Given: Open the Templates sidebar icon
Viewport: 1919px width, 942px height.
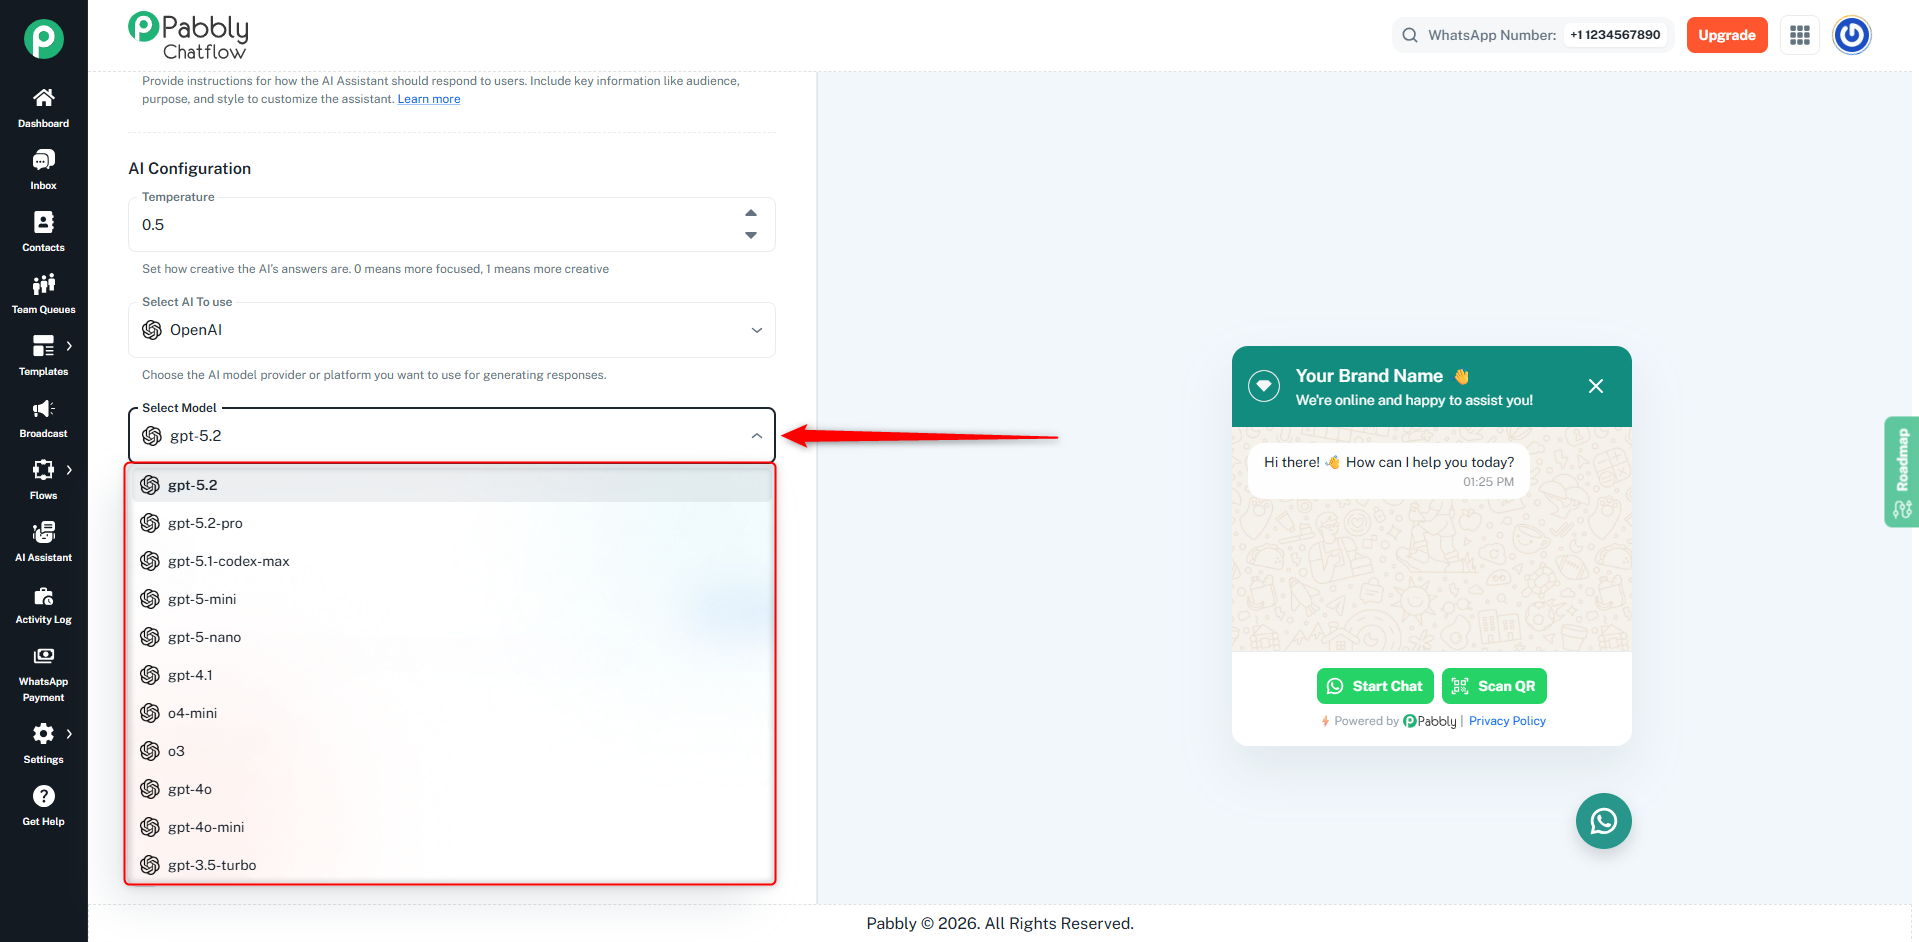Looking at the screenshot, I should (43, 346).
